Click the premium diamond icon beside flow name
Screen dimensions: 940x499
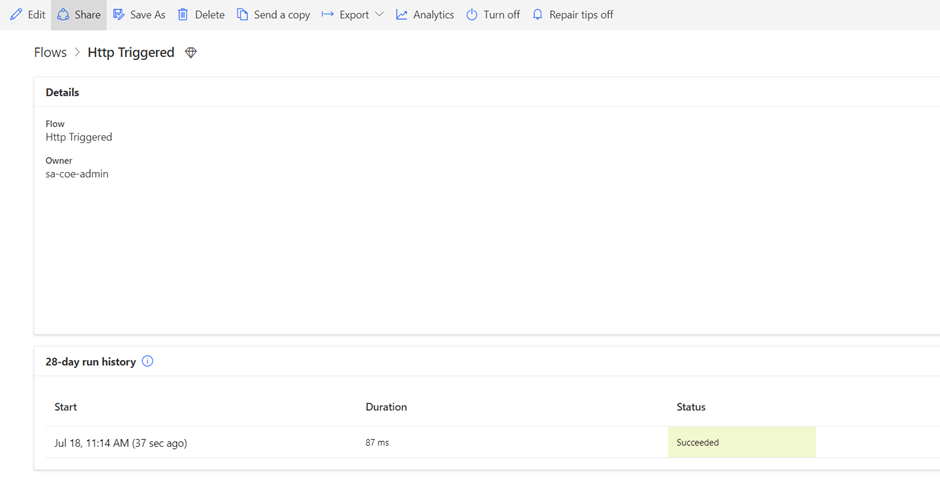pos(191,53)
